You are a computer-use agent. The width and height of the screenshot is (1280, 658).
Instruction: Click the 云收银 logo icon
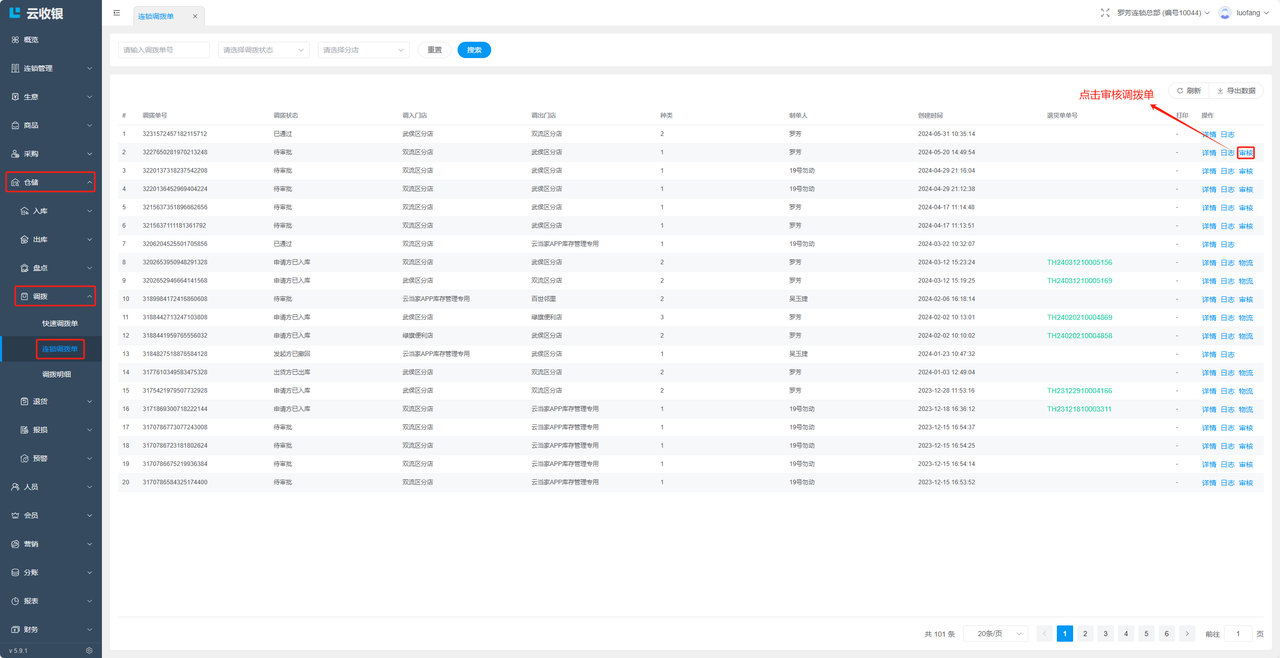[15, 13]
